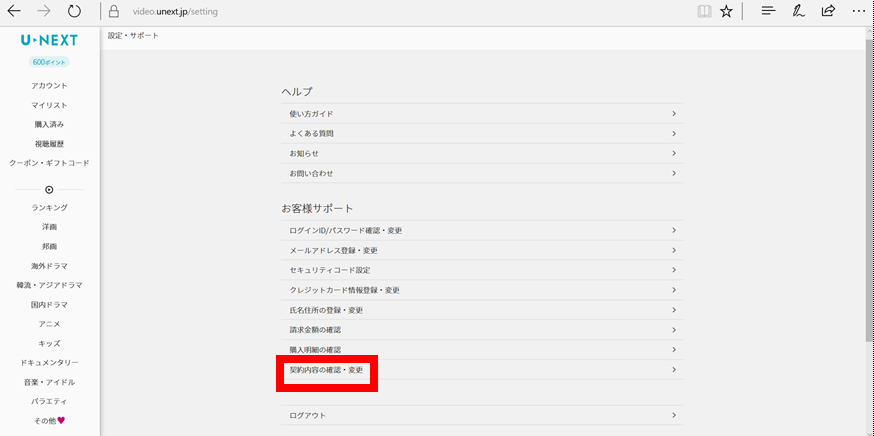Open 使い方ガイド help link
The width and height of the screenshot is (874, 436).
coord(482,114)
